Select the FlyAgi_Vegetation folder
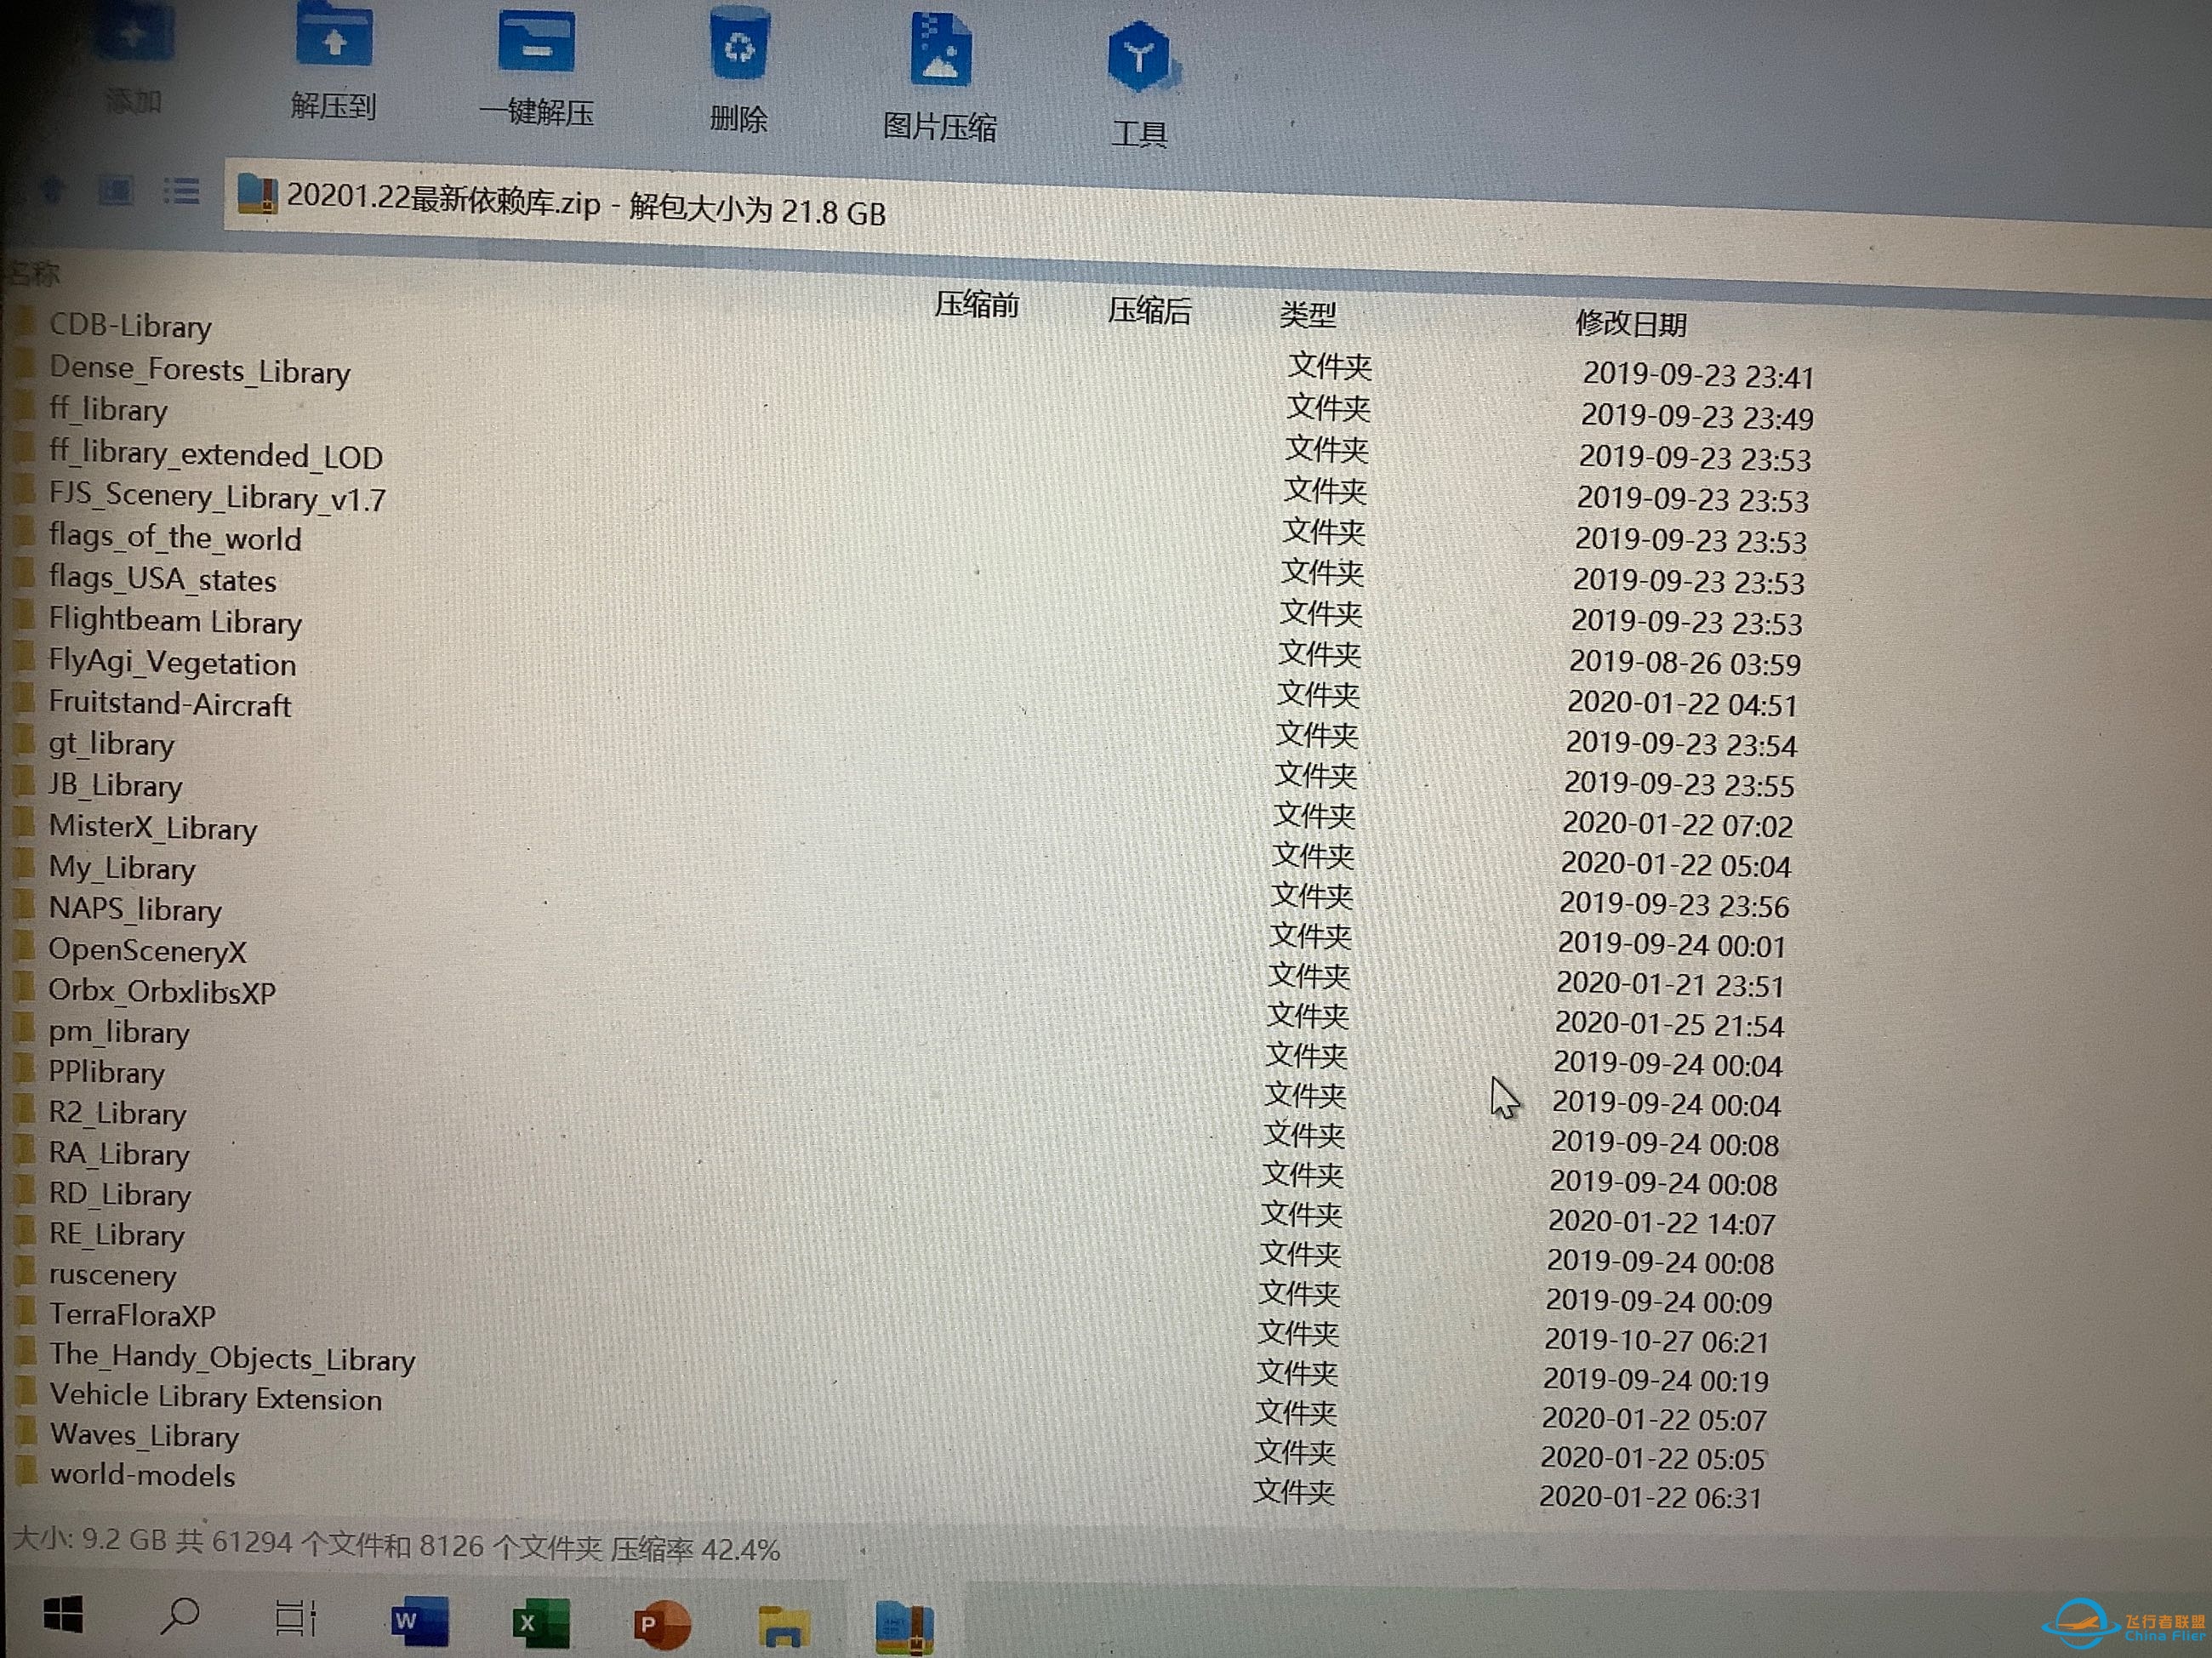Screen dimensions: 2212x1658 [x=172, y=662]
